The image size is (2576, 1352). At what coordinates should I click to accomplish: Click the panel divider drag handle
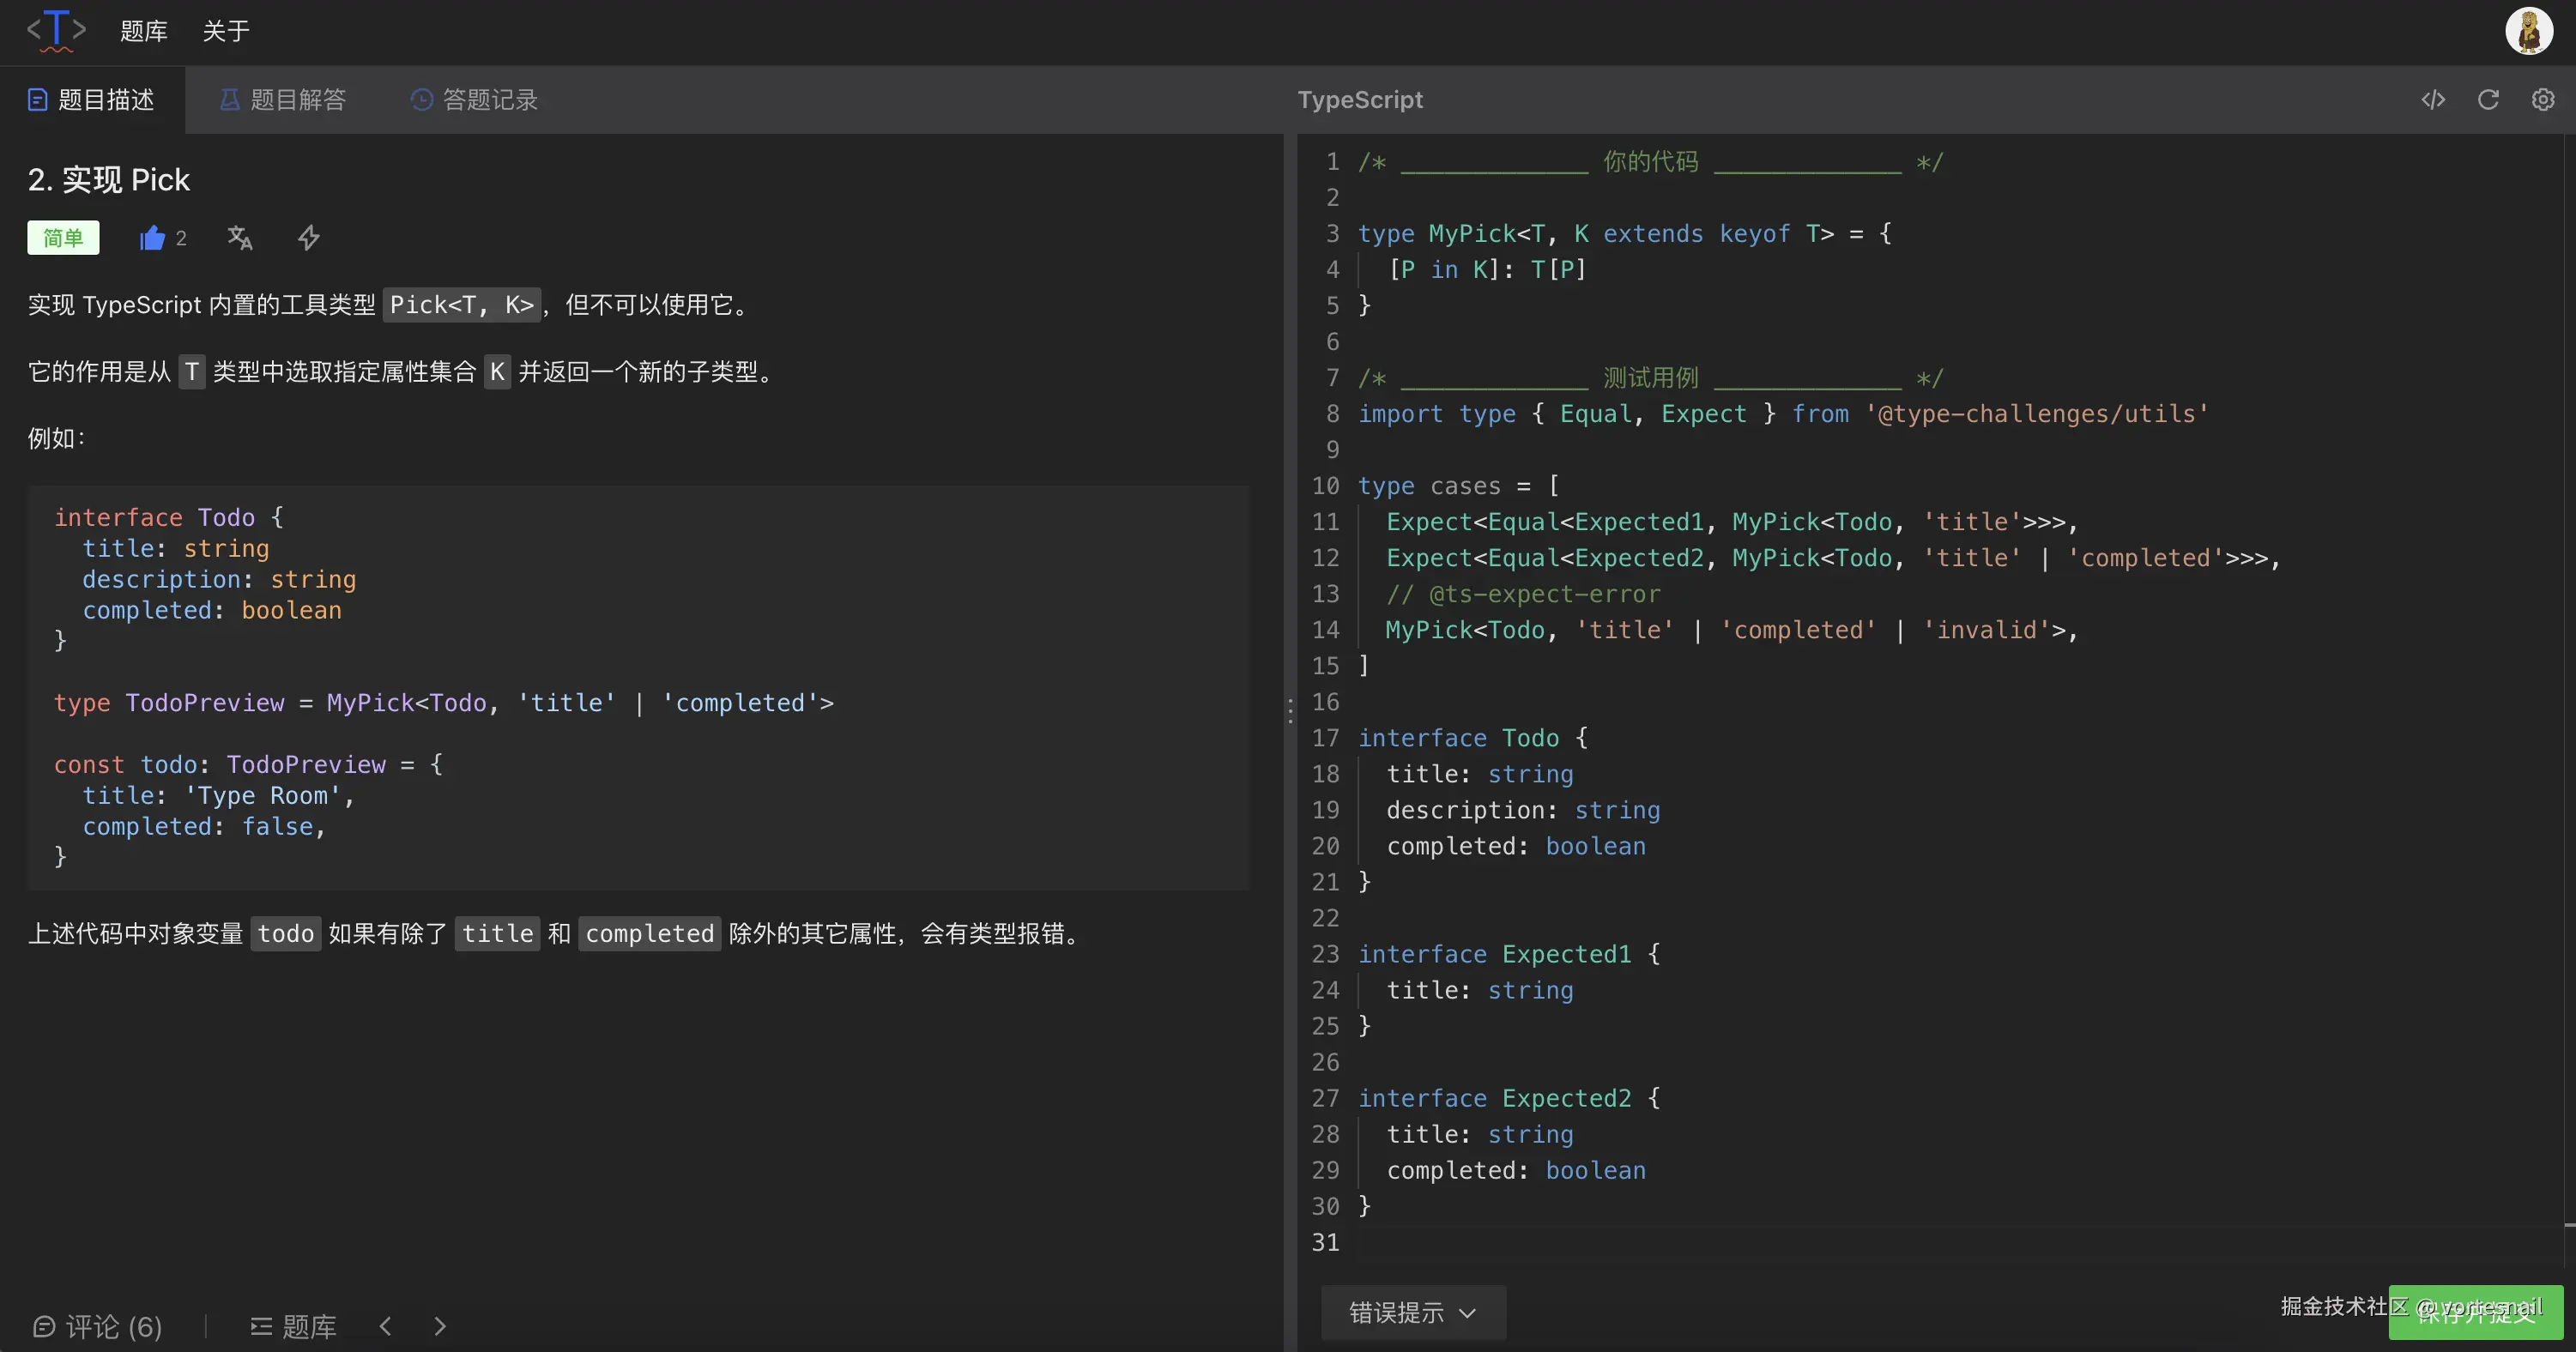coord(1290,710)
